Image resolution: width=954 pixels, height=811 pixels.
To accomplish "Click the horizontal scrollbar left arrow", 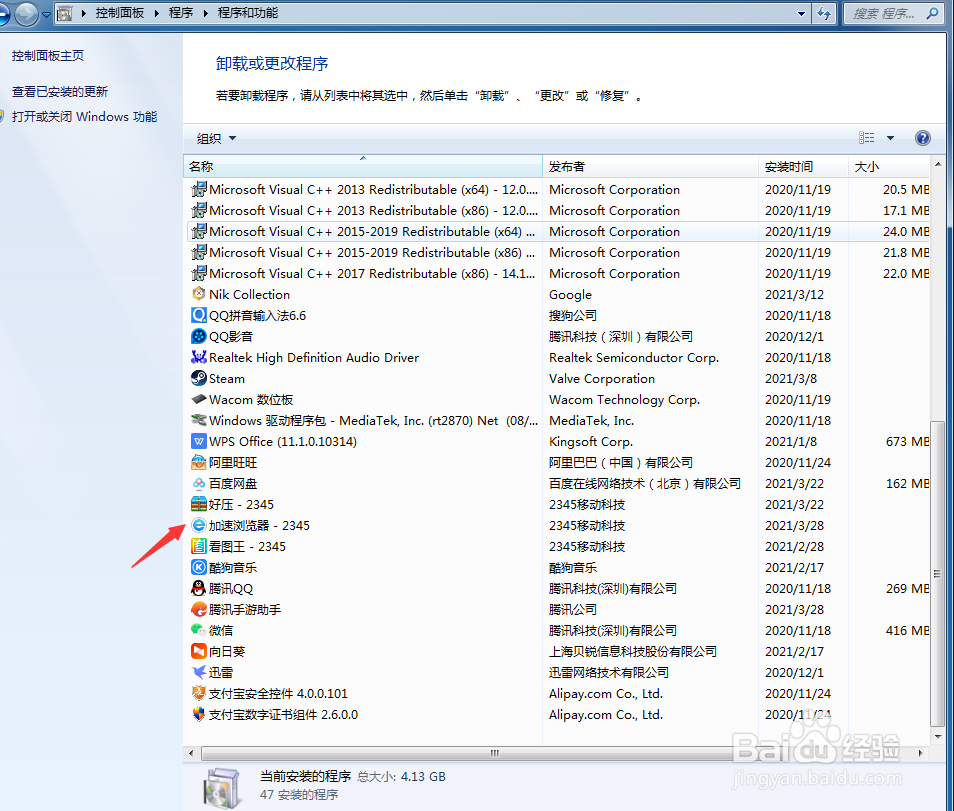I will (191, 753).
